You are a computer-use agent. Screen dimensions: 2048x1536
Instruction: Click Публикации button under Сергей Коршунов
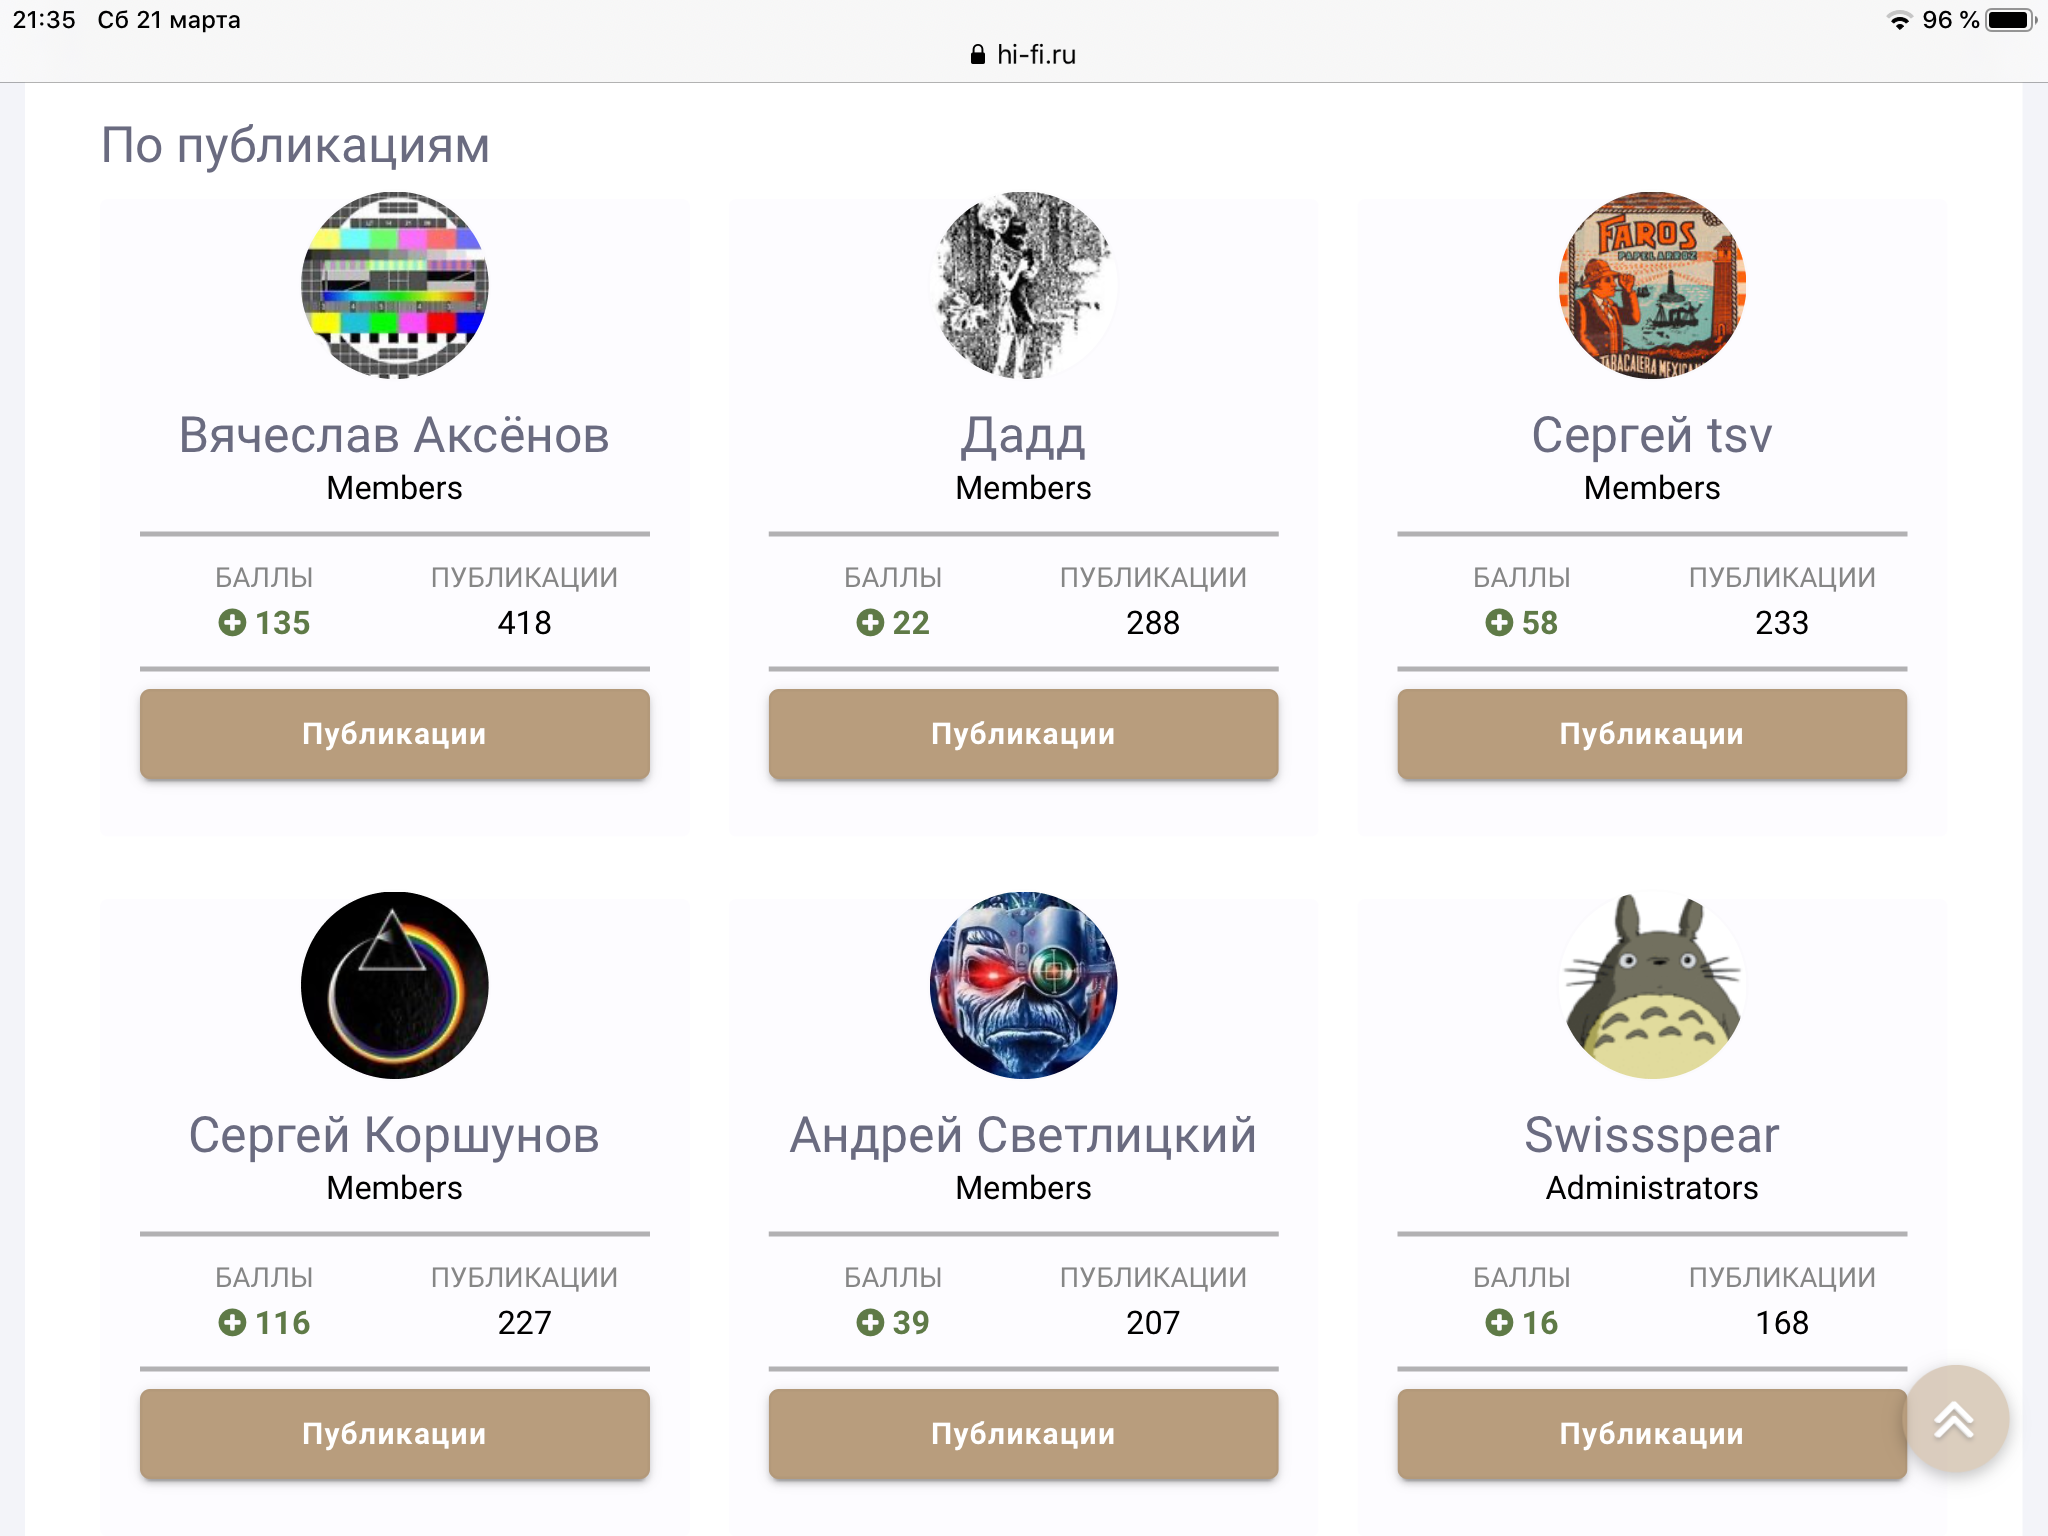pos(395,1434)
